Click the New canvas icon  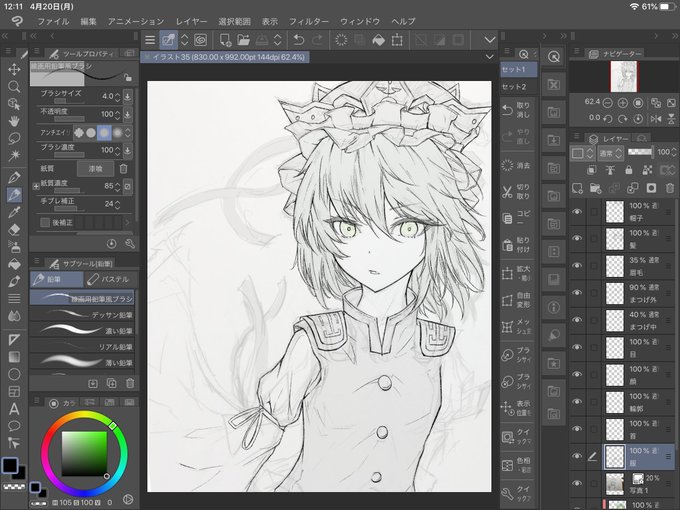[225, 40]
